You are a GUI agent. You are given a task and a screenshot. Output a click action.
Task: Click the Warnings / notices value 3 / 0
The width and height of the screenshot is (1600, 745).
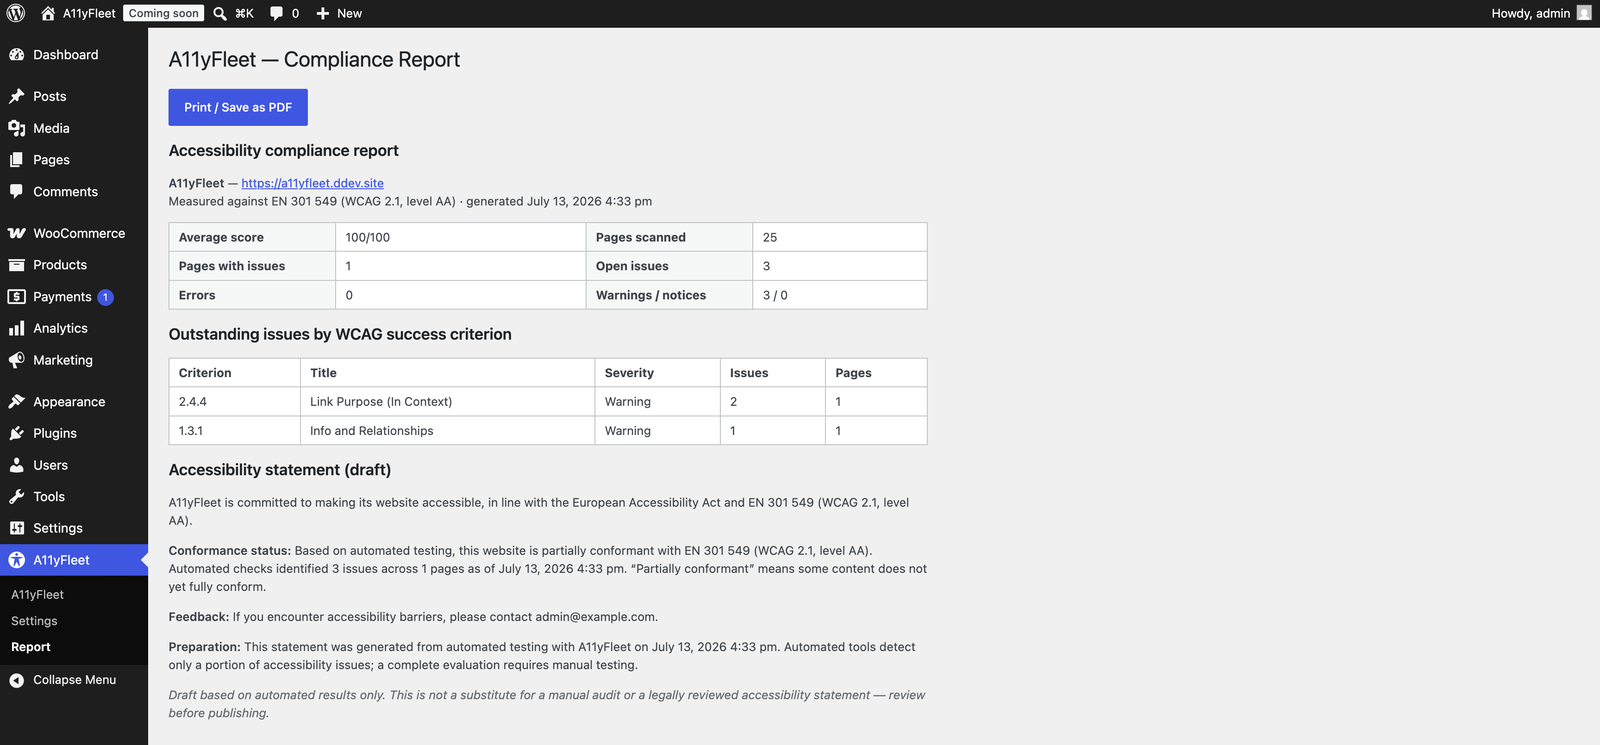(x=775, y=295)
